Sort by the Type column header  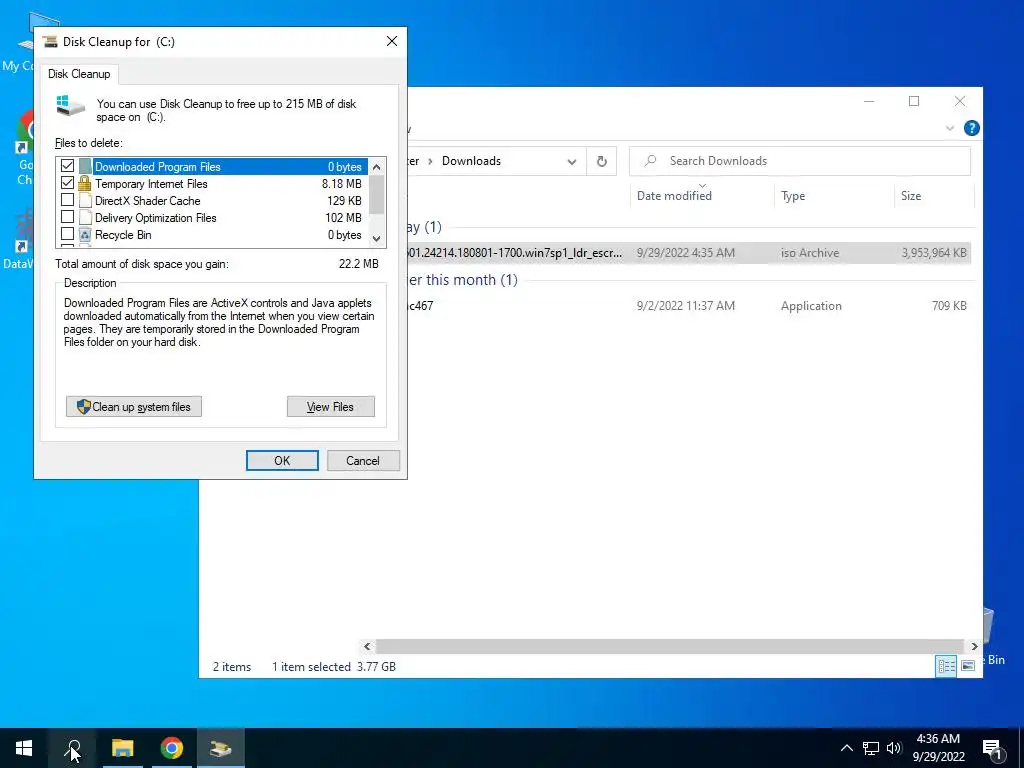click(833, 195)
